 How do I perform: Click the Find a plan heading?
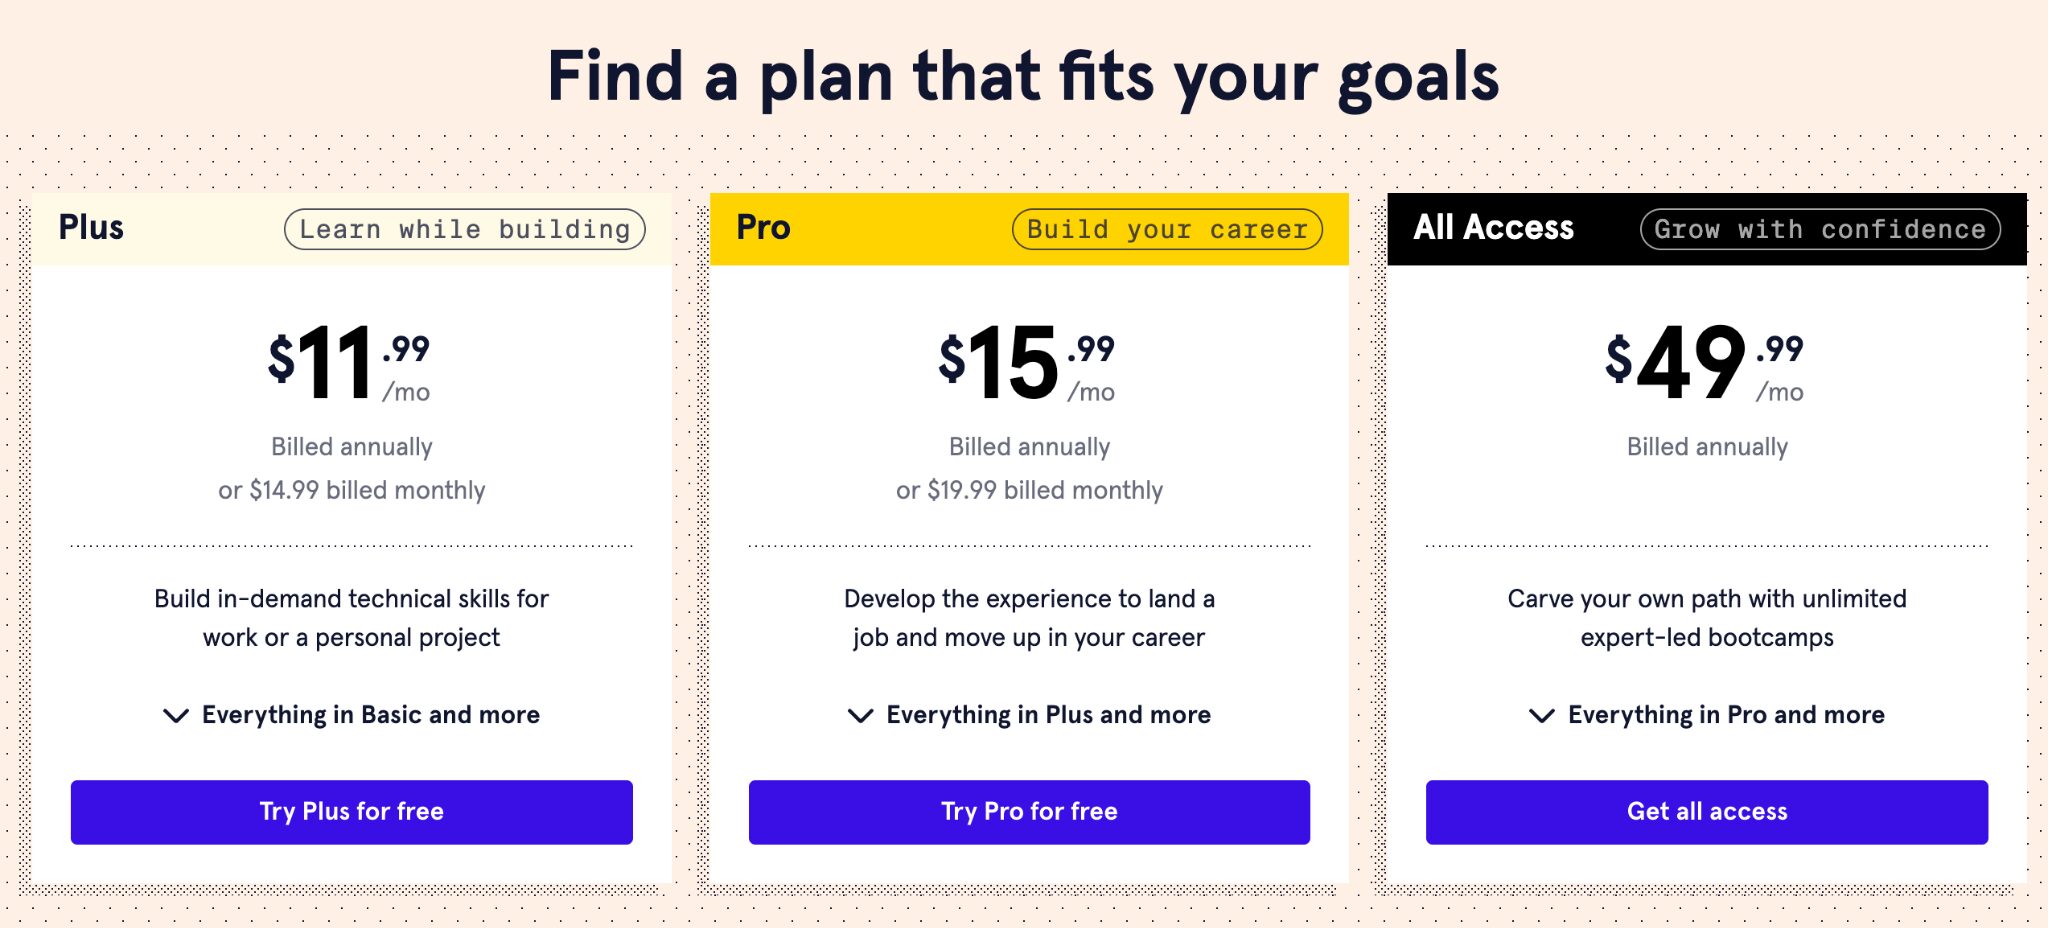pos(1022,76)
